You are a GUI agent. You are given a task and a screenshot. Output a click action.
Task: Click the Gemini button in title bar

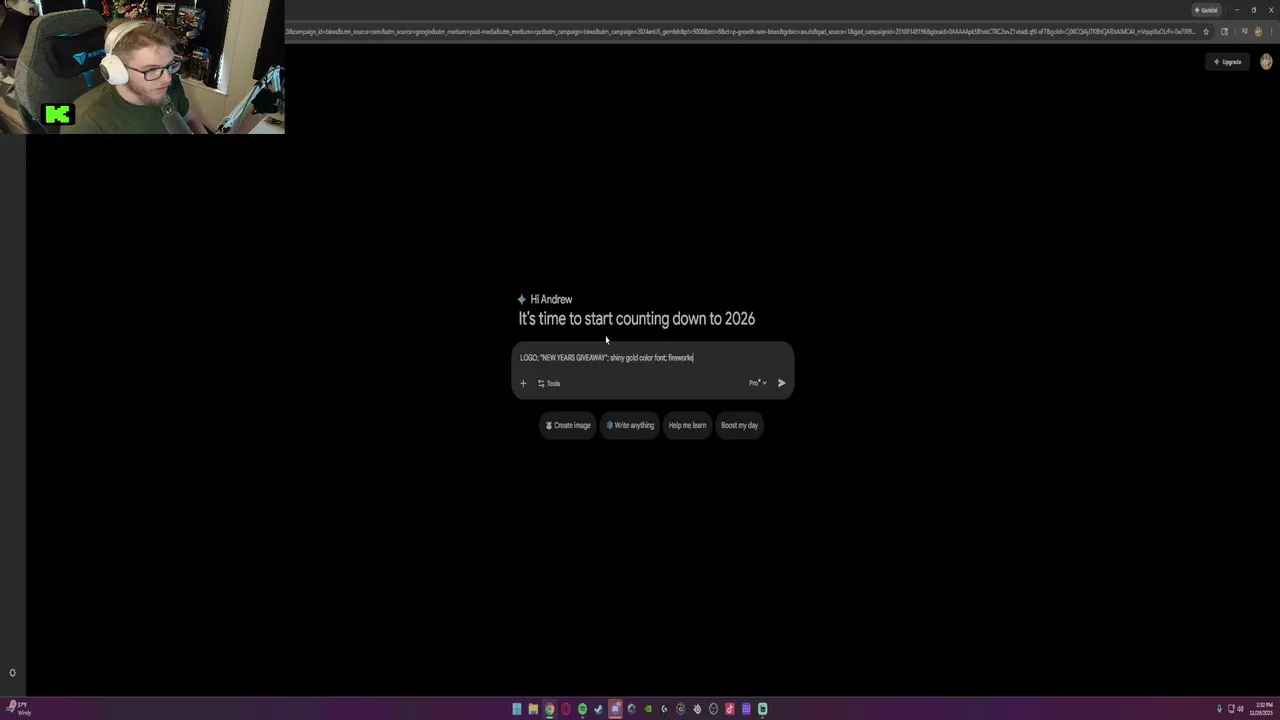1206,10
